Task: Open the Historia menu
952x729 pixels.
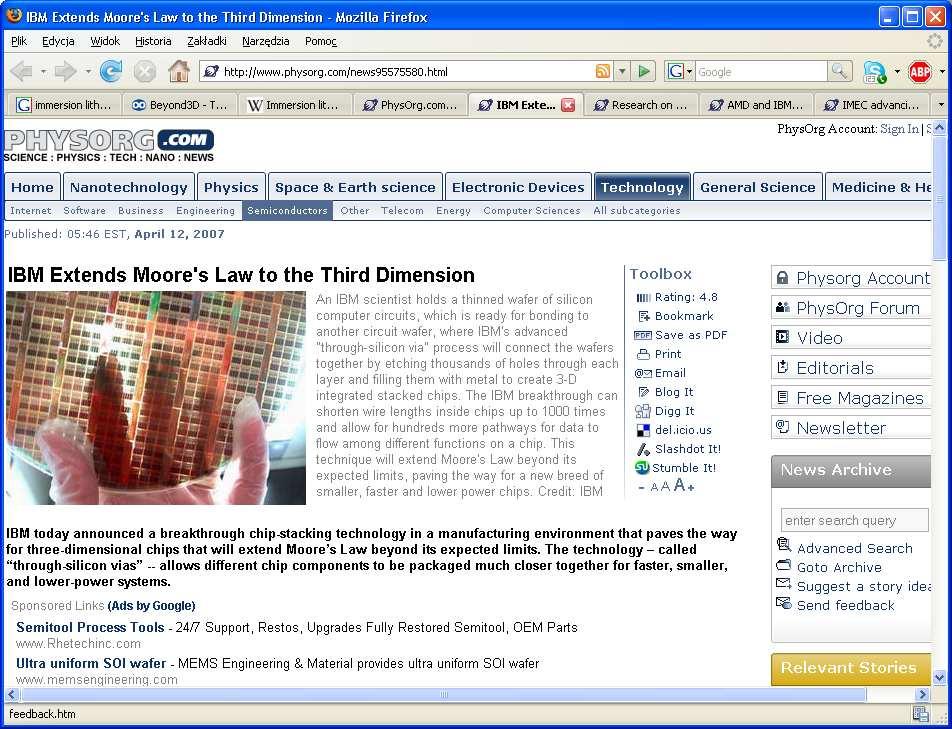Action: coord(153,41)
